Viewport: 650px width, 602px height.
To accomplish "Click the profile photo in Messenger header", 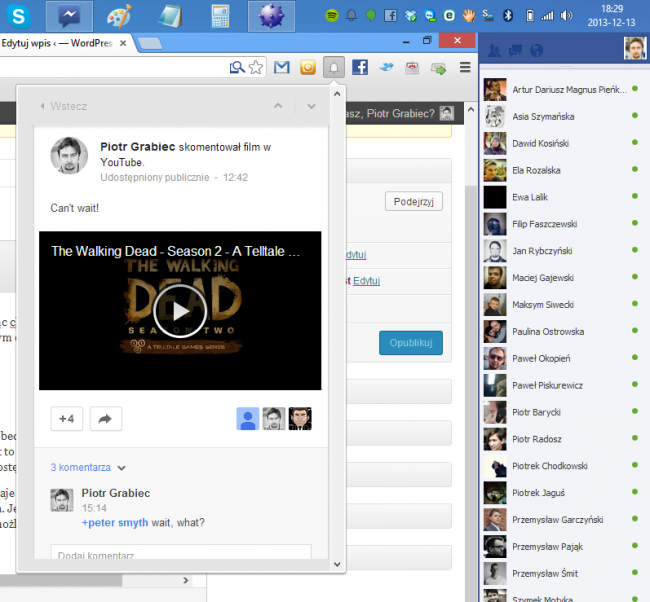I will (x=635, y=48).
